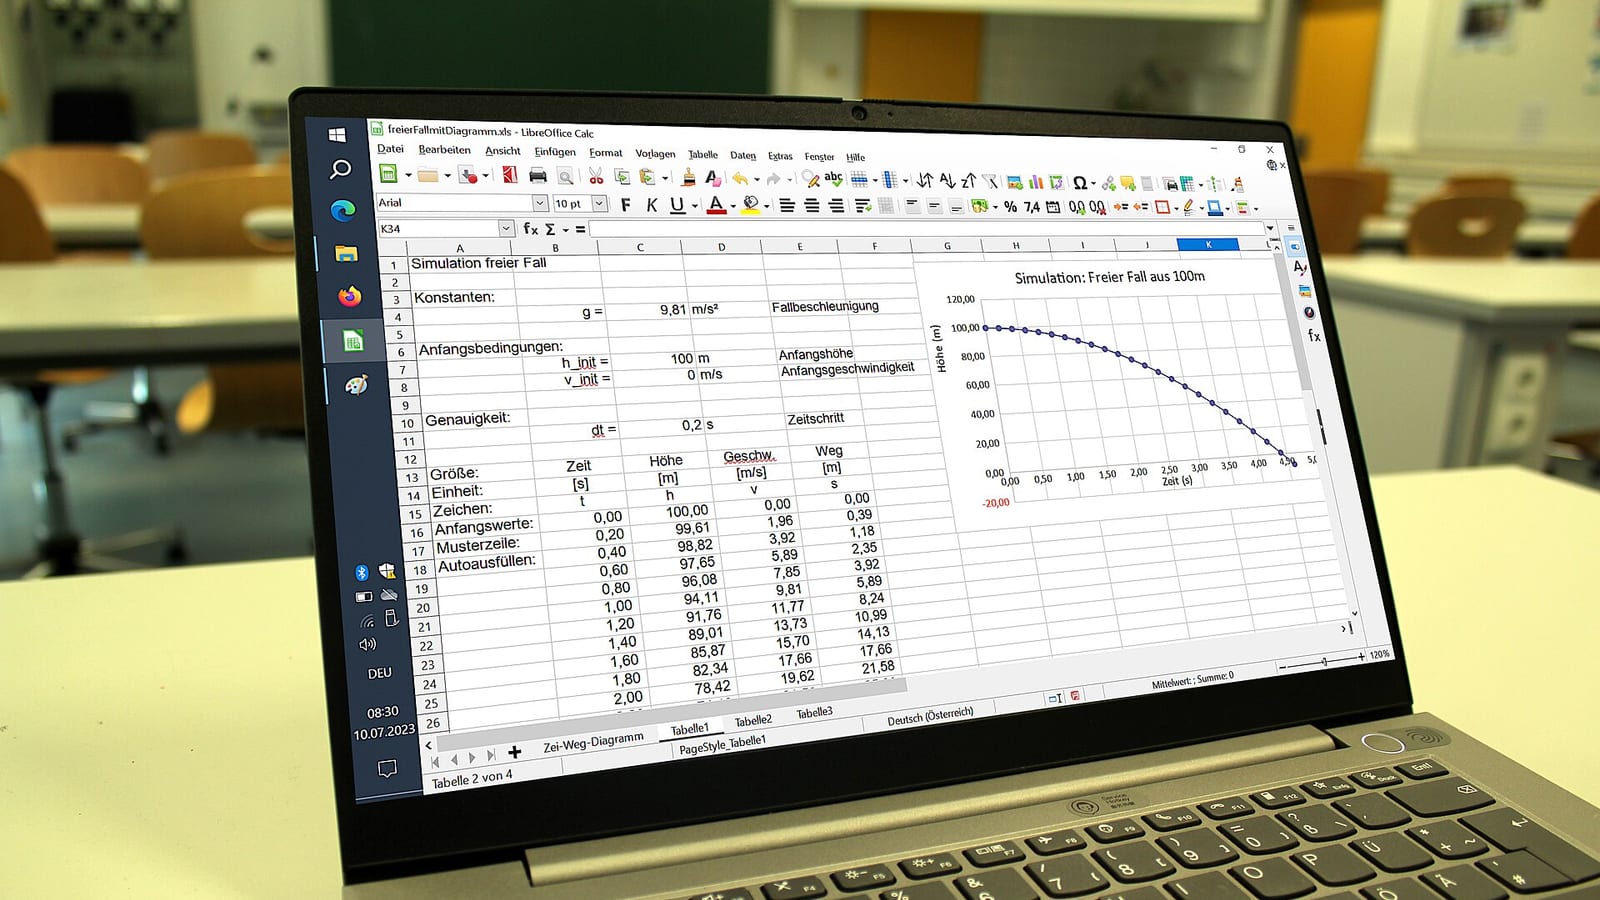Open the Sum function dropdown arrow
This screenshot has width=1600, height=900.
click(x=565, y=230)
